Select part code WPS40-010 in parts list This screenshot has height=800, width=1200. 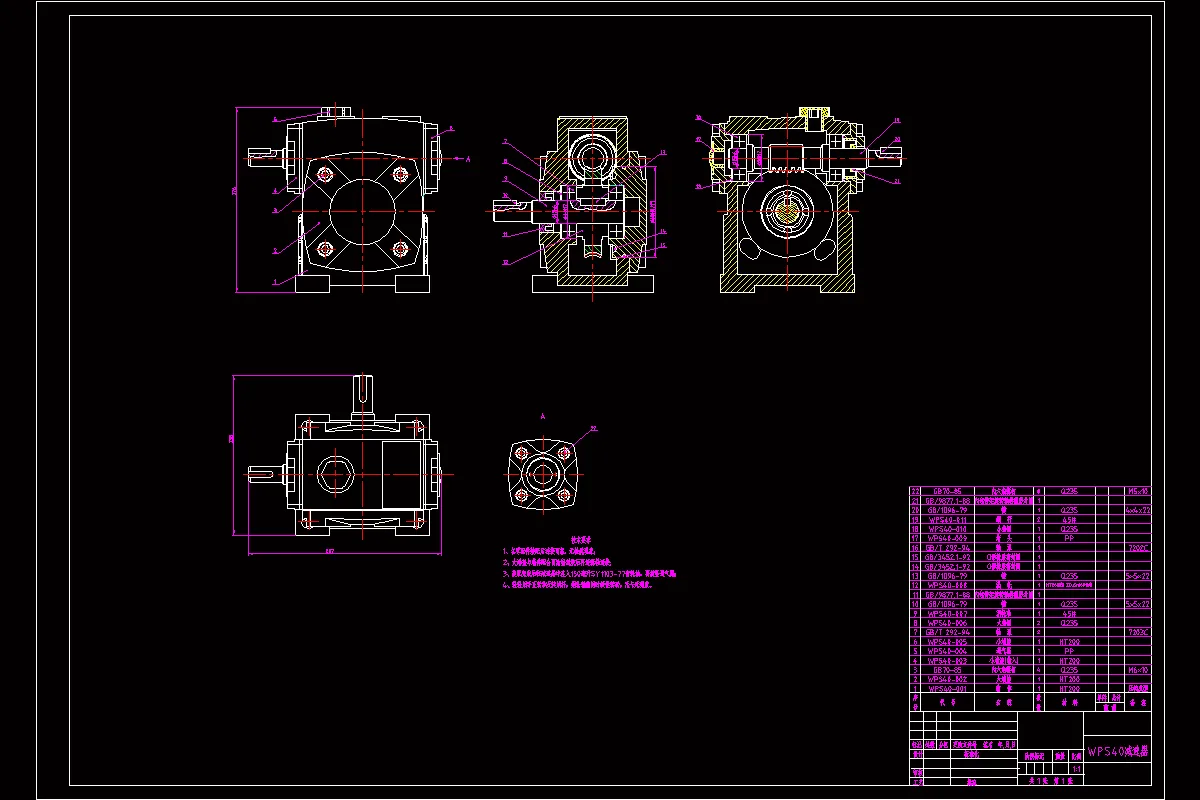pyautogui.click(x=948, y=529)
